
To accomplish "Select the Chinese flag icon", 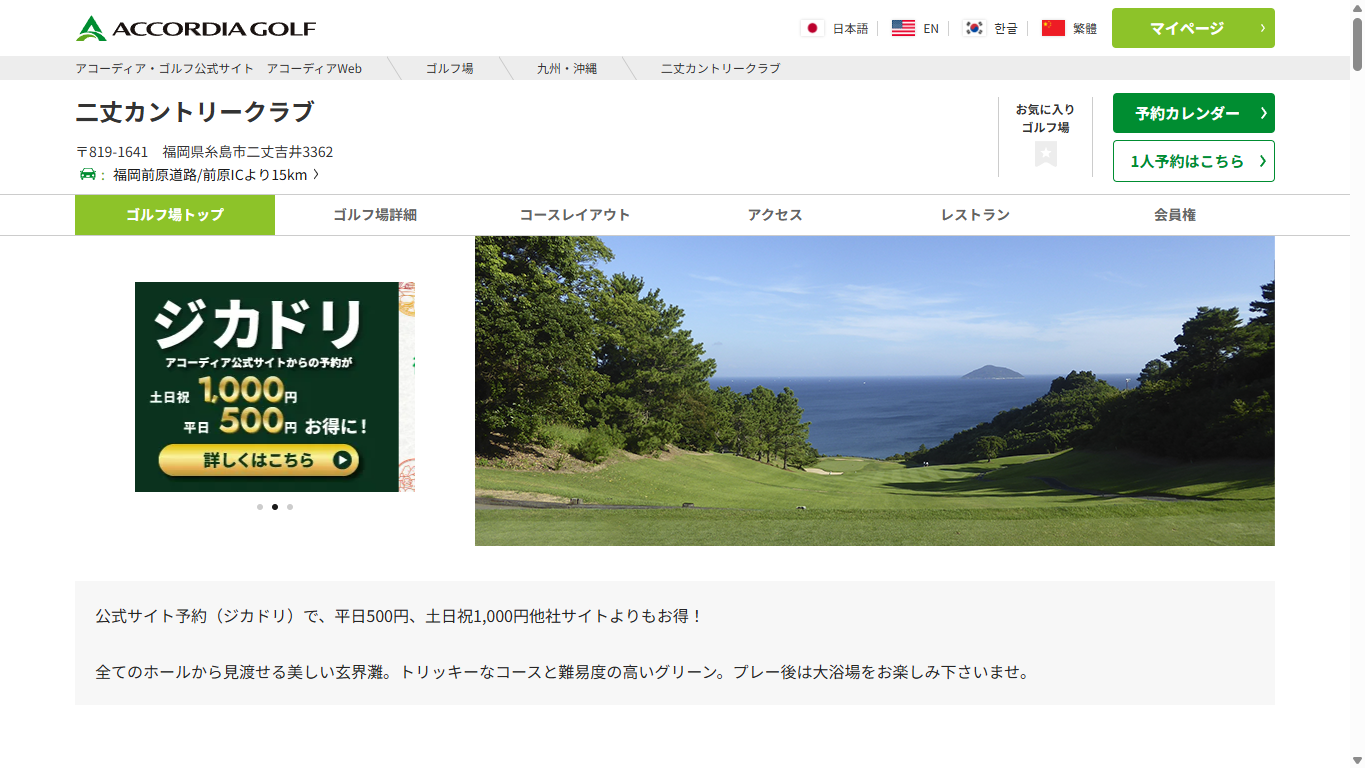I will point(1053,28).
